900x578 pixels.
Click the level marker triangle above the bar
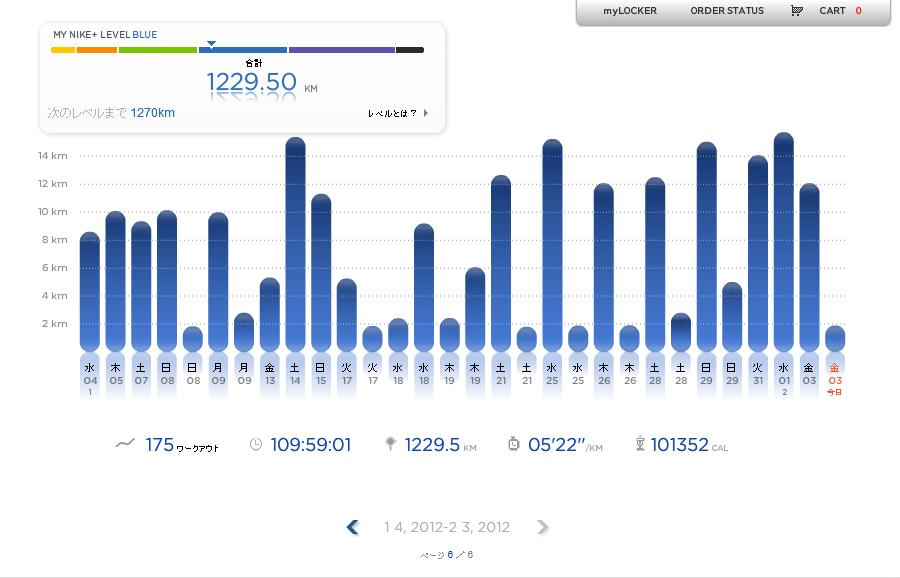pos(211,44)
